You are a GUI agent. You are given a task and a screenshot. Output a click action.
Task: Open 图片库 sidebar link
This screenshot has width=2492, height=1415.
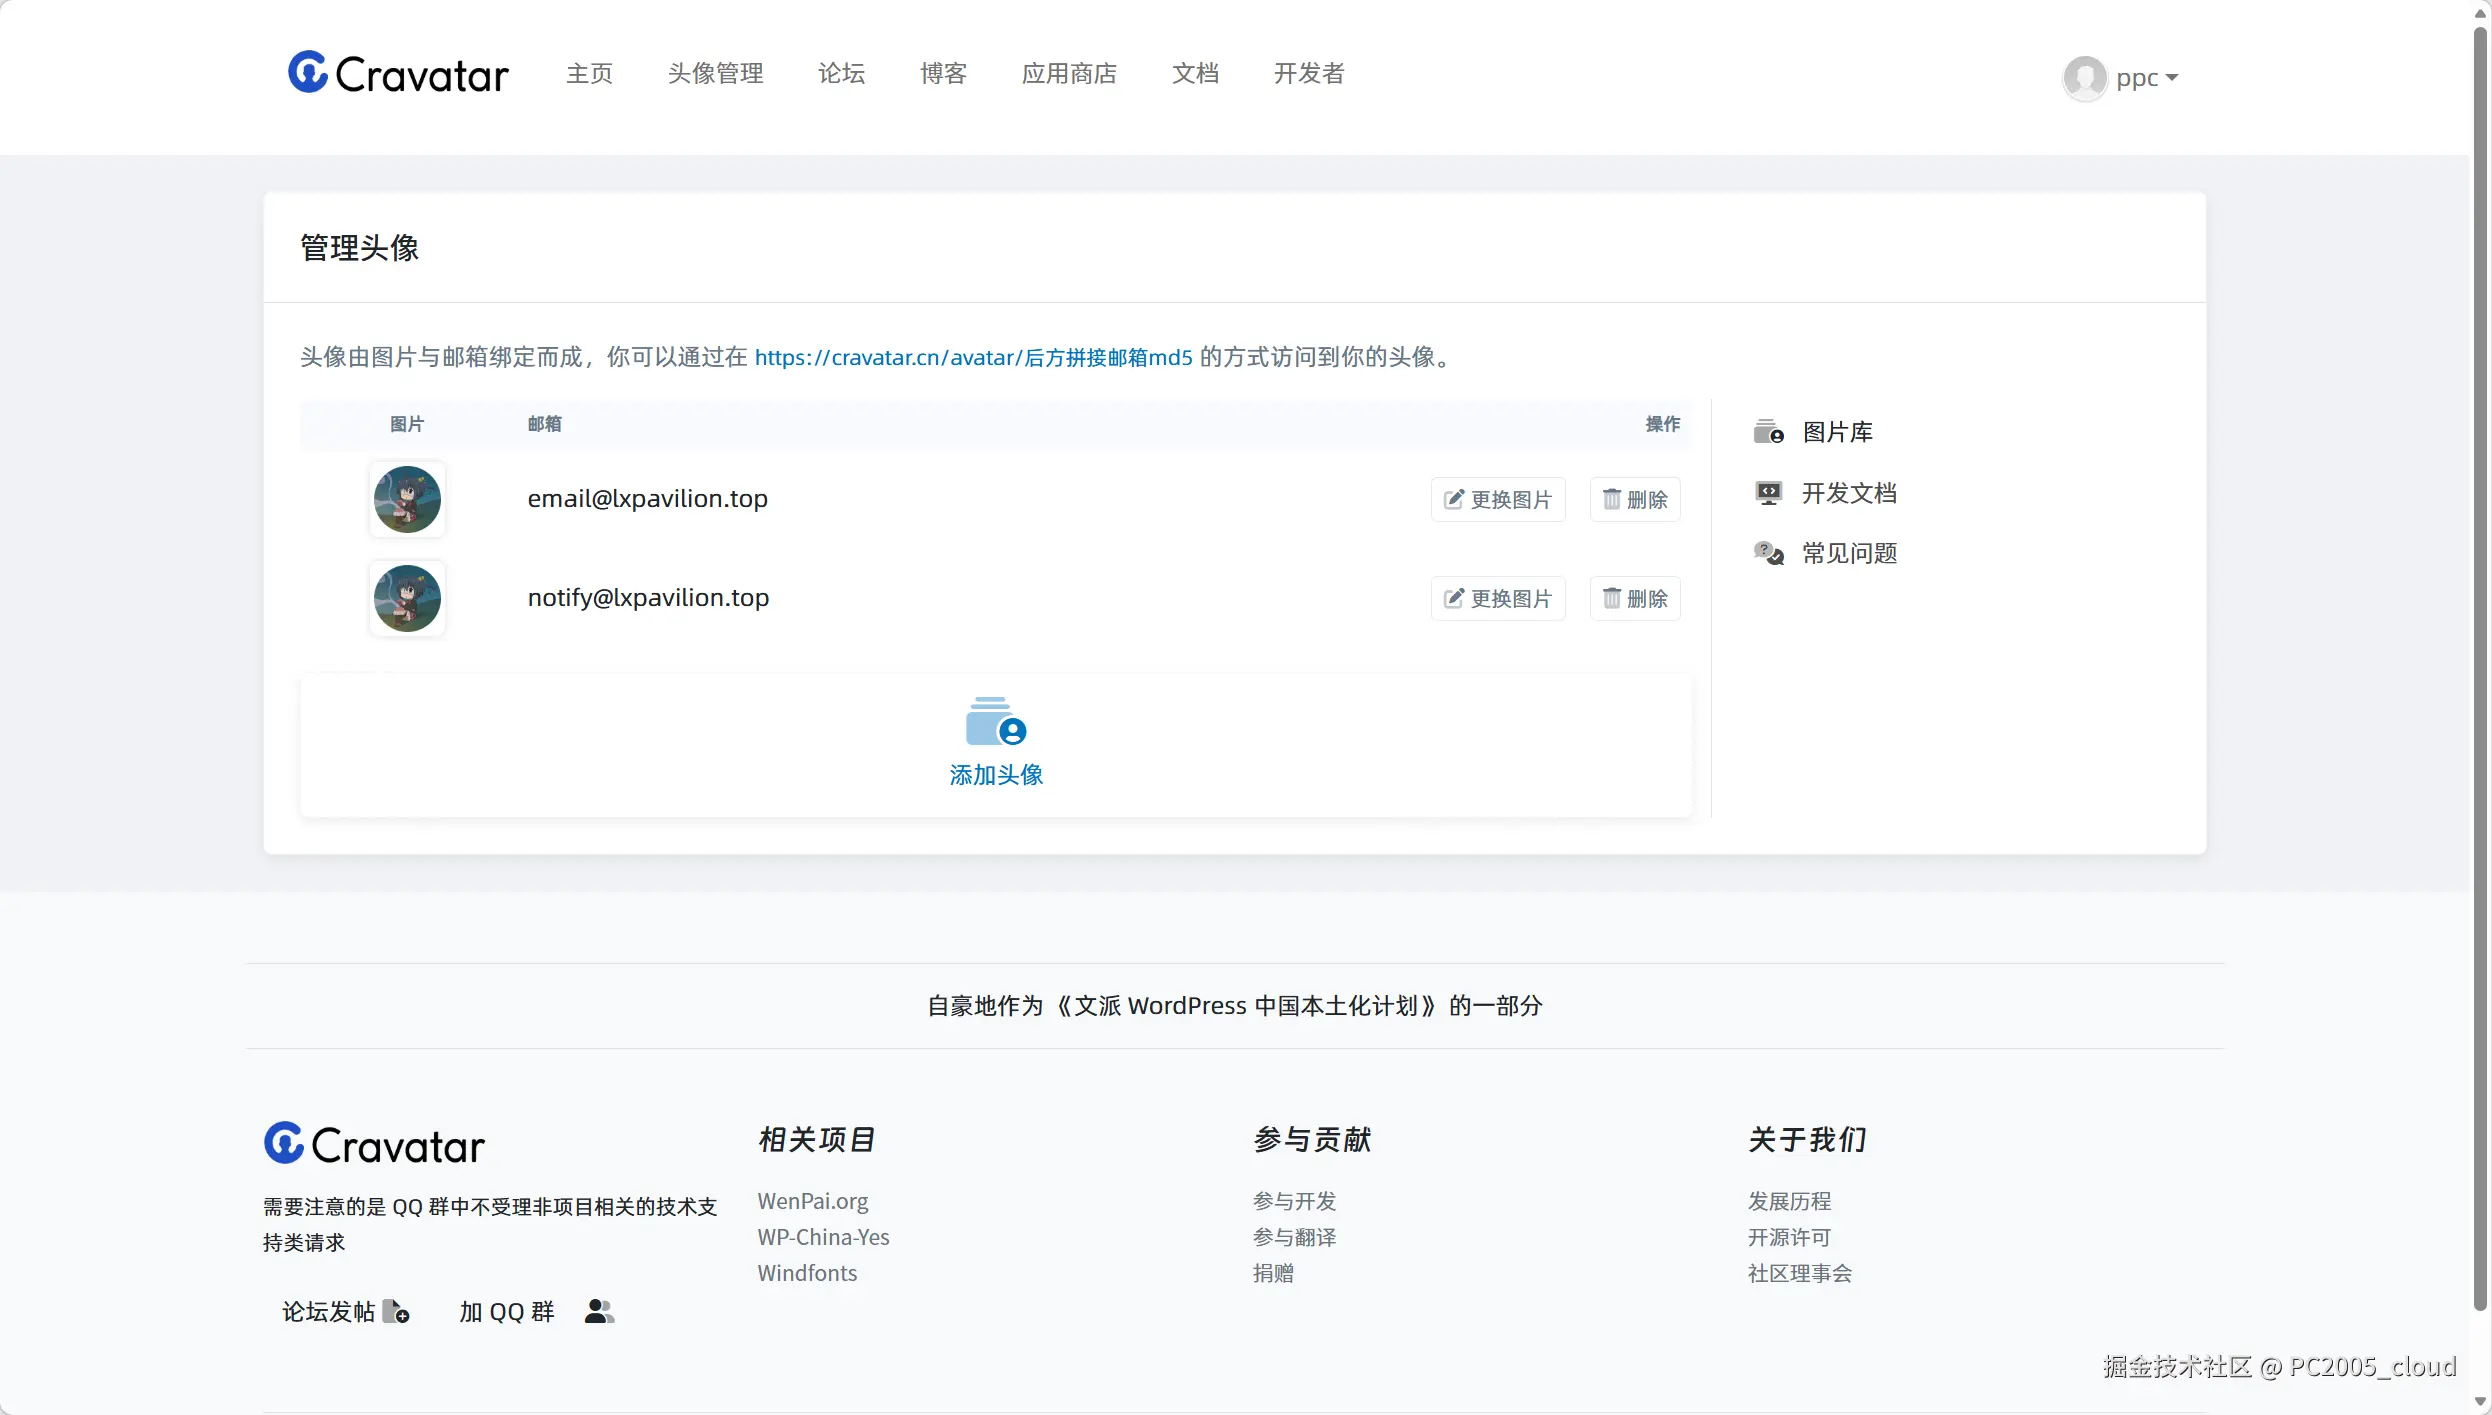1837,432
